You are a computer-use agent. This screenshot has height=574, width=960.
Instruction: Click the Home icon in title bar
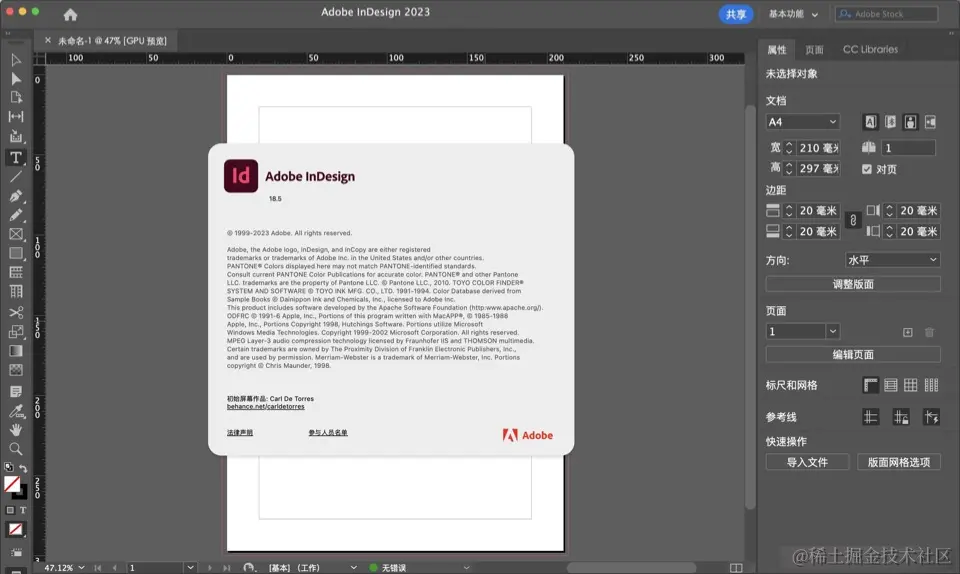click(70, 14)
